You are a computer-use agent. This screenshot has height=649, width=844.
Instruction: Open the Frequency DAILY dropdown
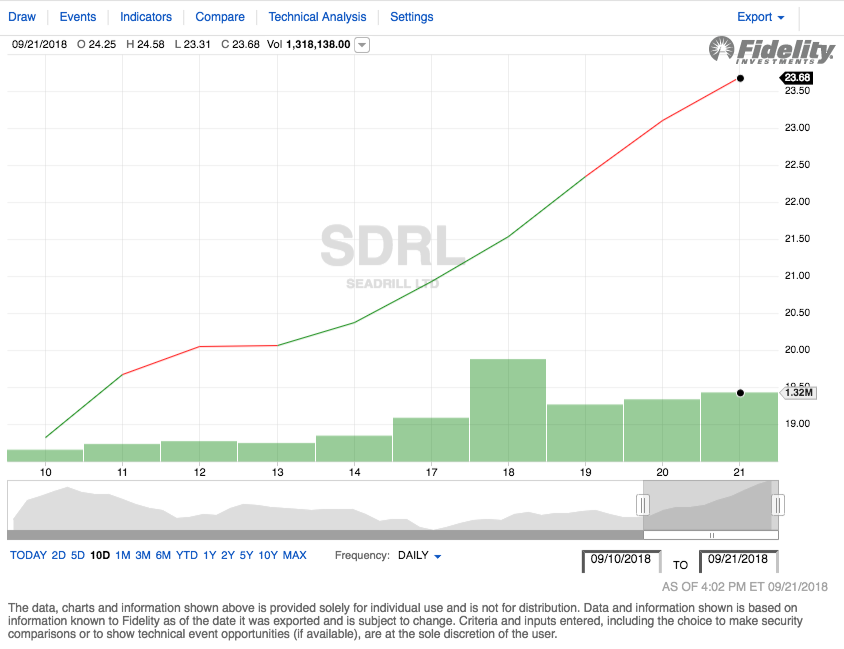point(420,555)
